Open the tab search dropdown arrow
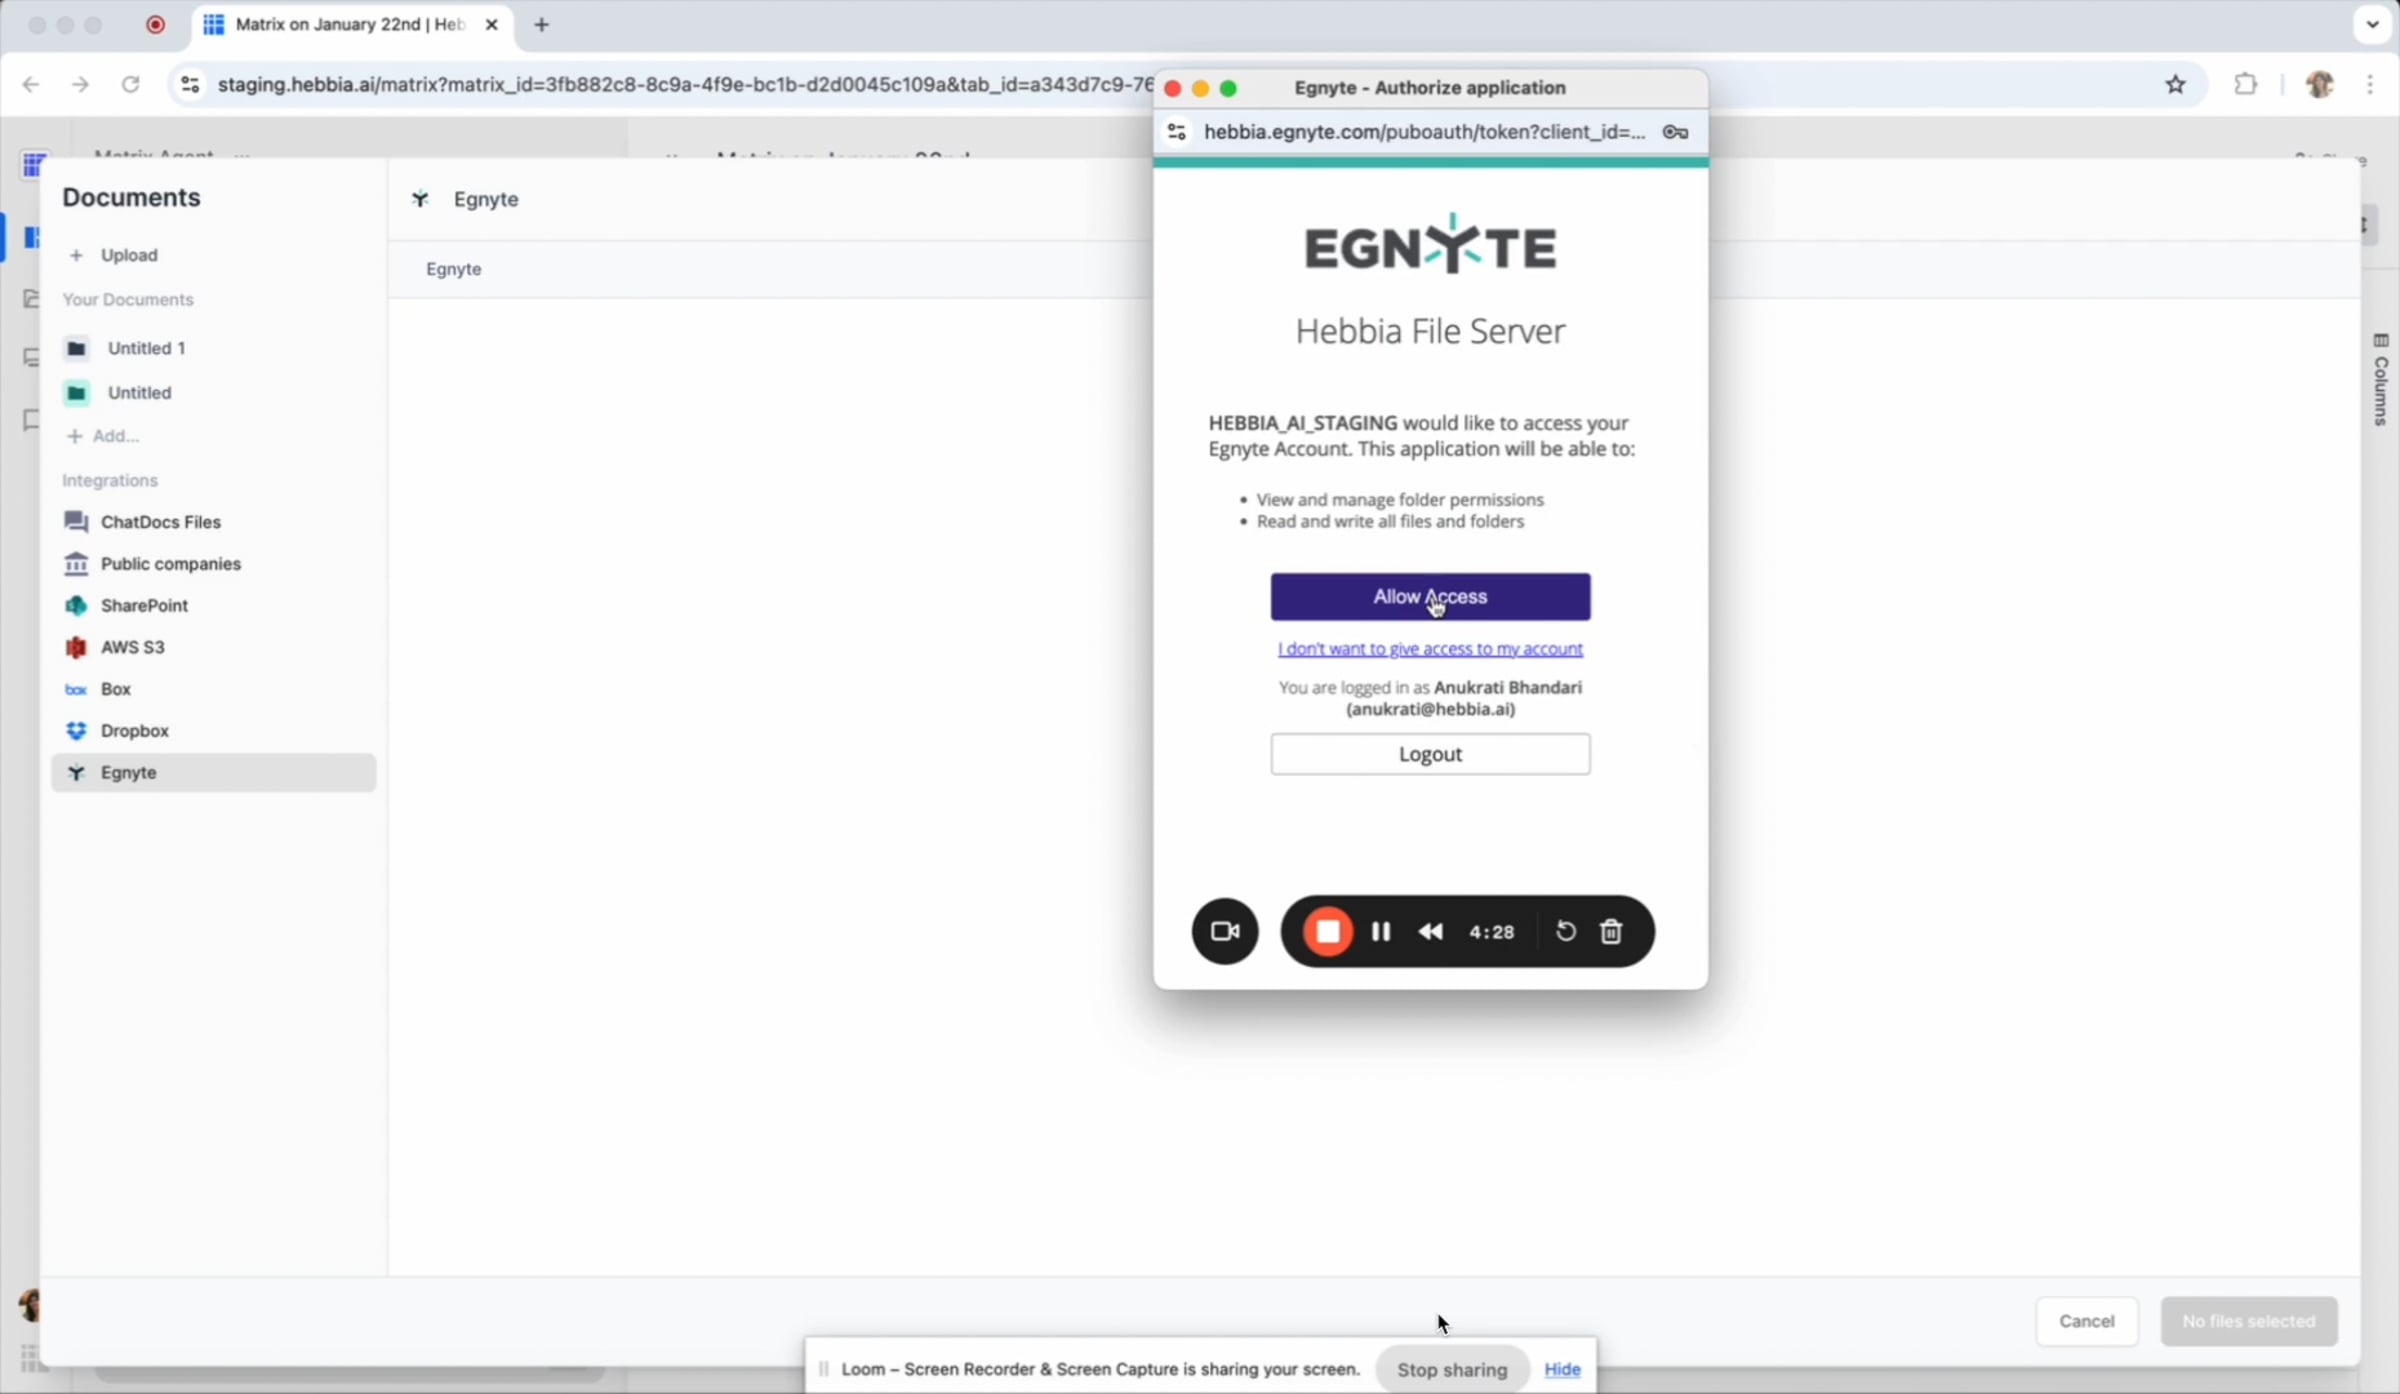Screen dimensions: 2400x1394 2372,25
